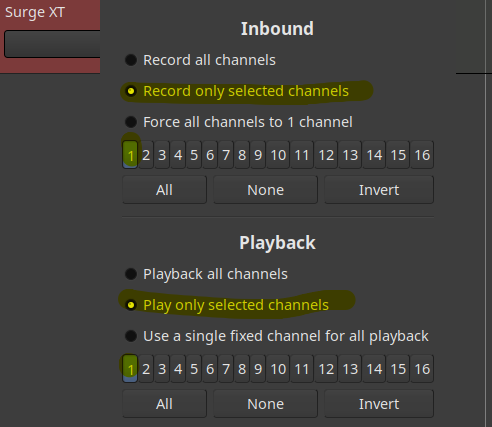Select Use a single fixed channel option
Image resolution: width=492 pixels, height=427 pixels.
[276, 336]
